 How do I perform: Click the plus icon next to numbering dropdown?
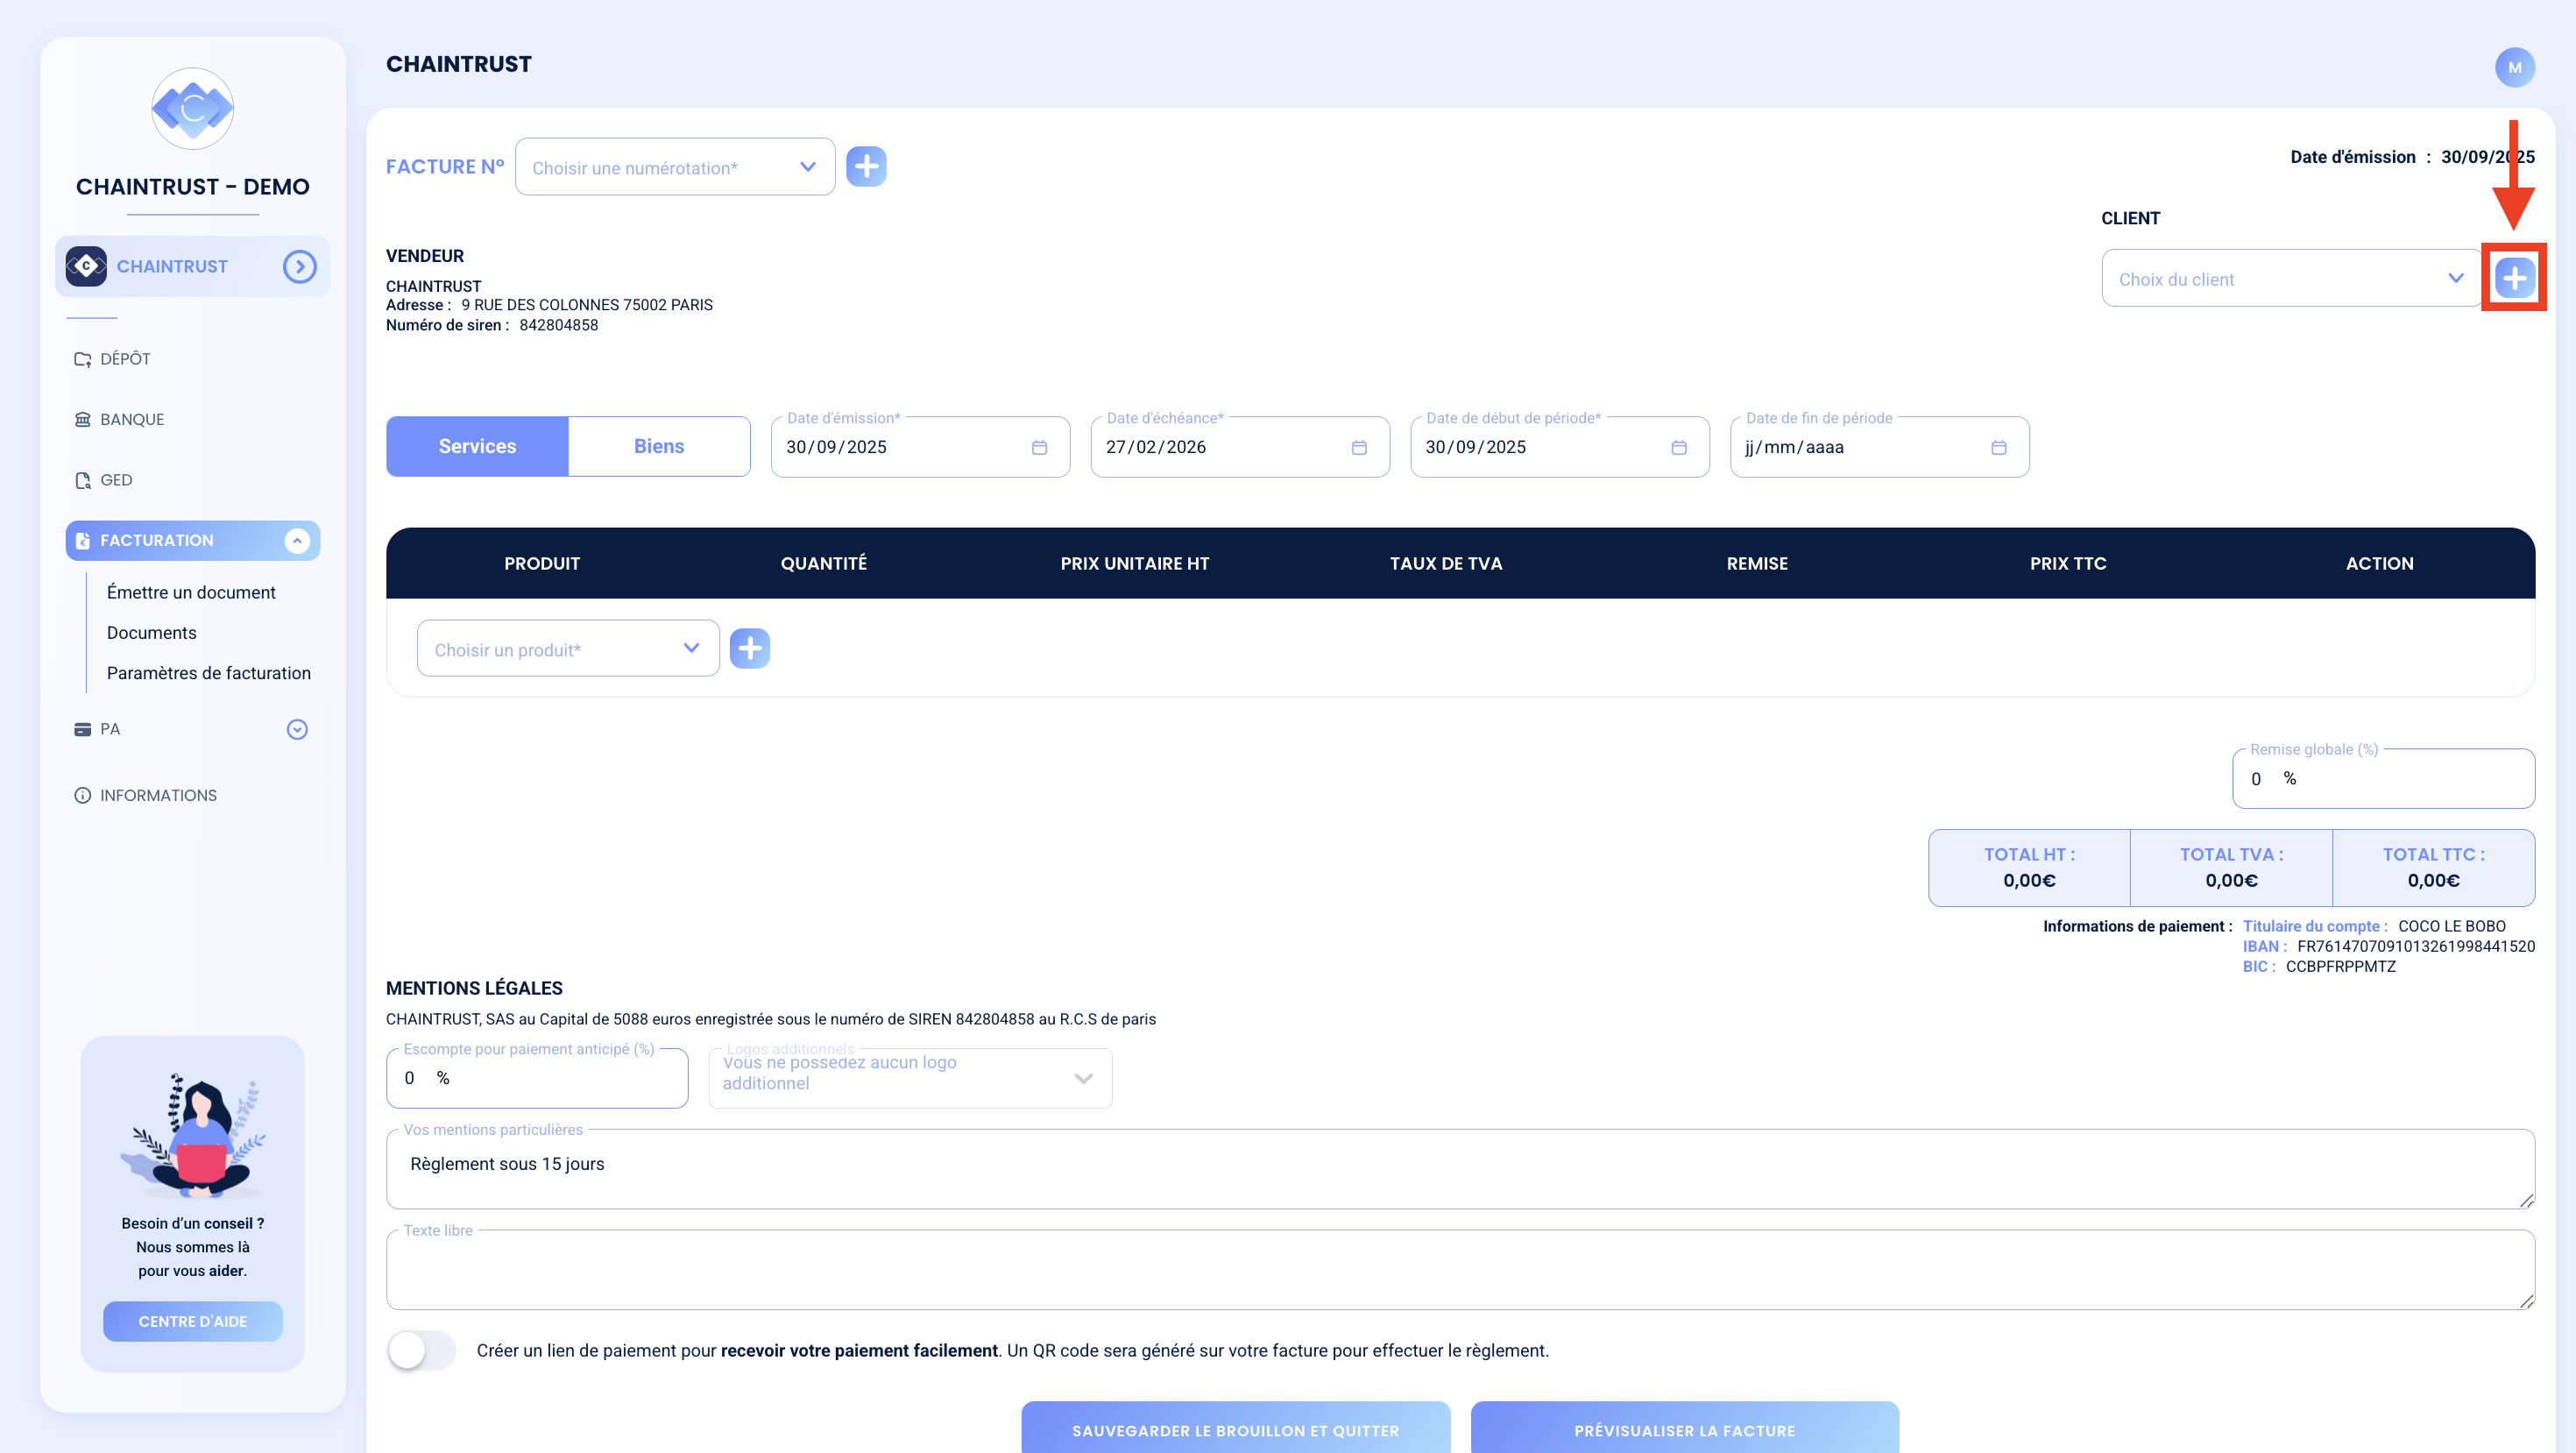tap(866, 166)
